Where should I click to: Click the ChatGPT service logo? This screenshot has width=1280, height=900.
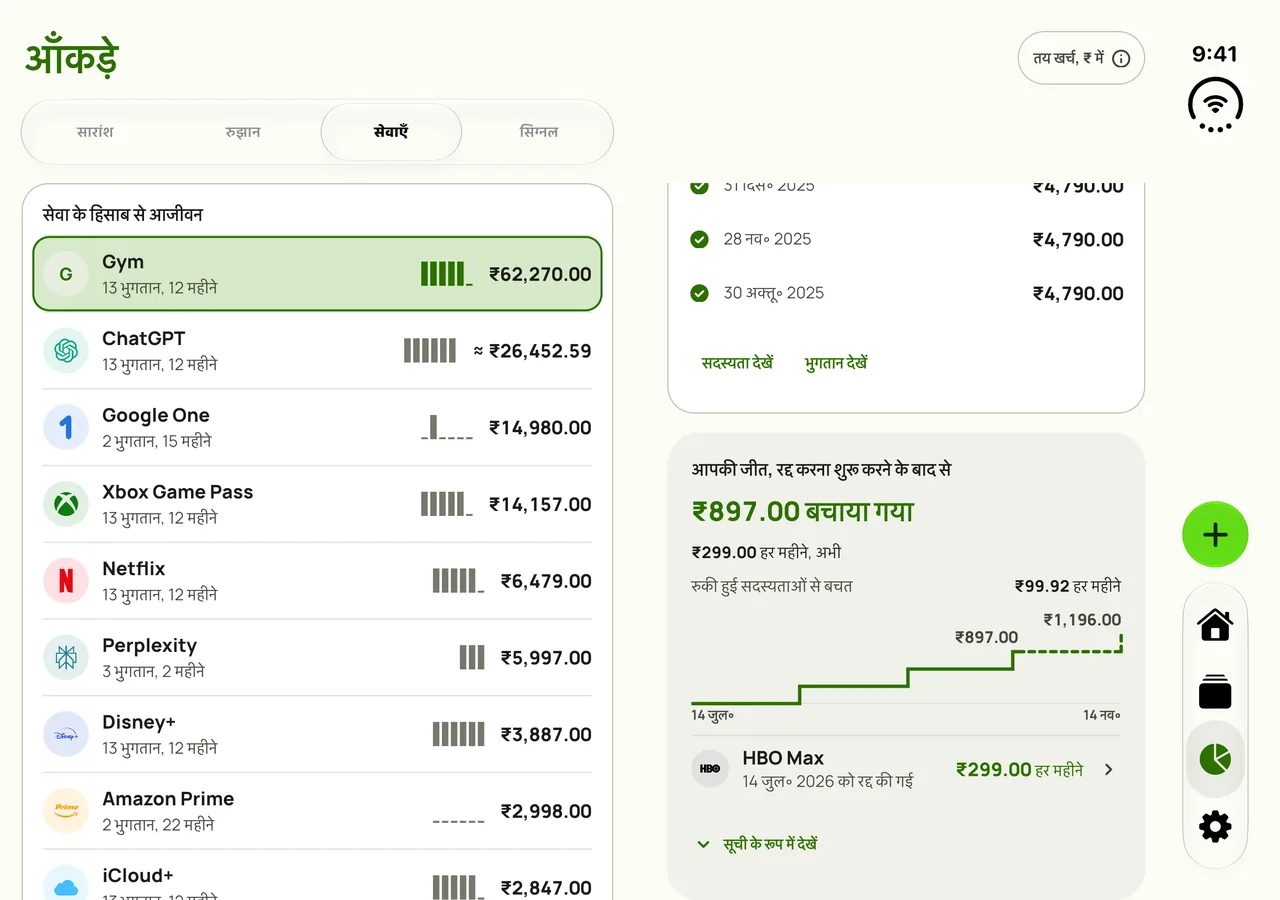(66, 351)
